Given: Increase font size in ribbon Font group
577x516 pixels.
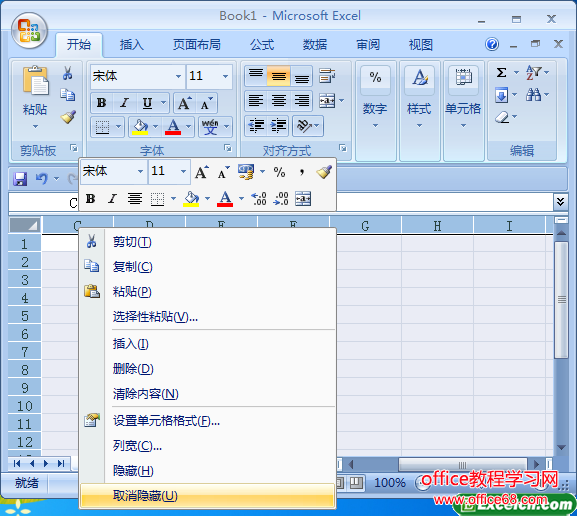Looking at the screenshot, I should point(185,103).
